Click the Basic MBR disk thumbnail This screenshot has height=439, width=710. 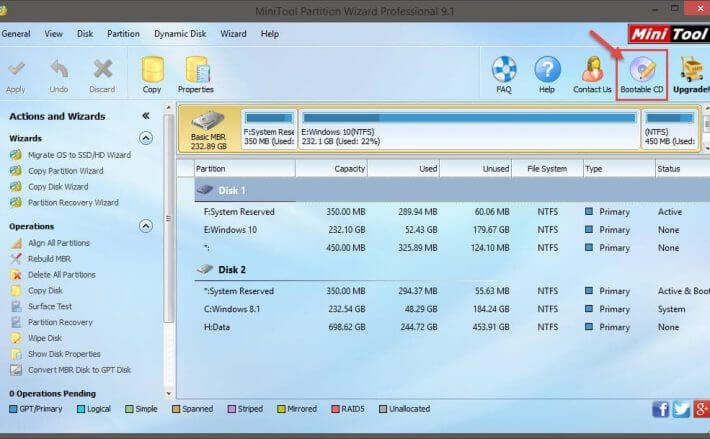209,130
